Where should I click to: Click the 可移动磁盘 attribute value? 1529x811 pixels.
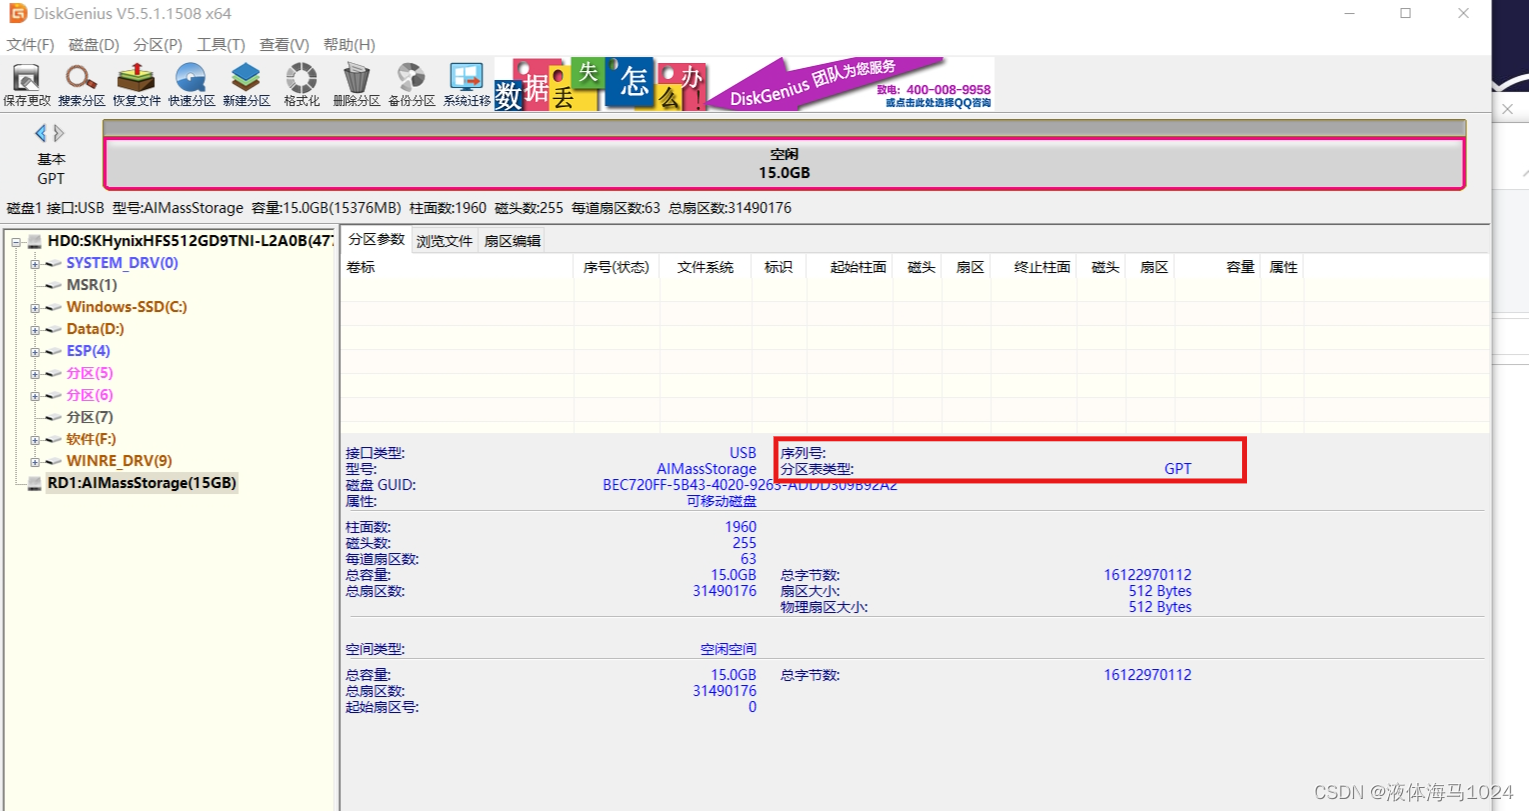point(721,501)
